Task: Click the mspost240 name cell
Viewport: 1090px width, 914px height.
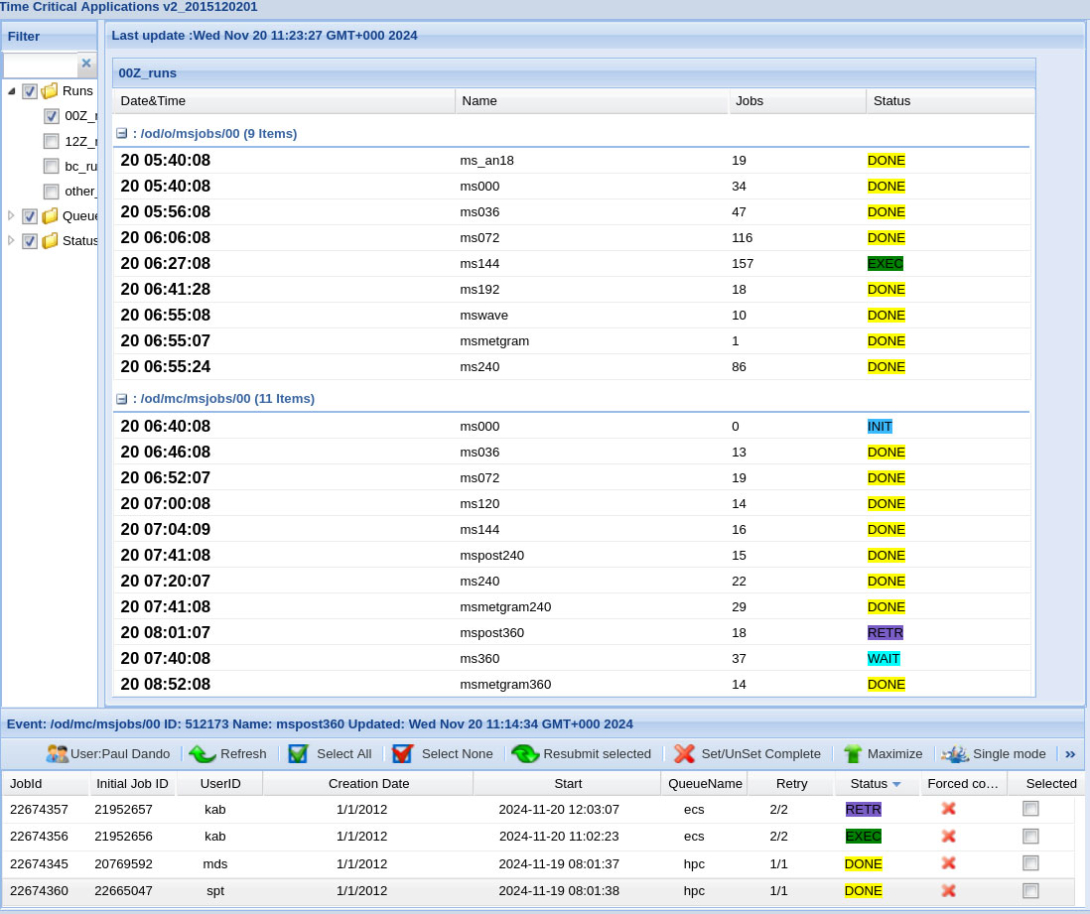Action: [x=491, y=555]
